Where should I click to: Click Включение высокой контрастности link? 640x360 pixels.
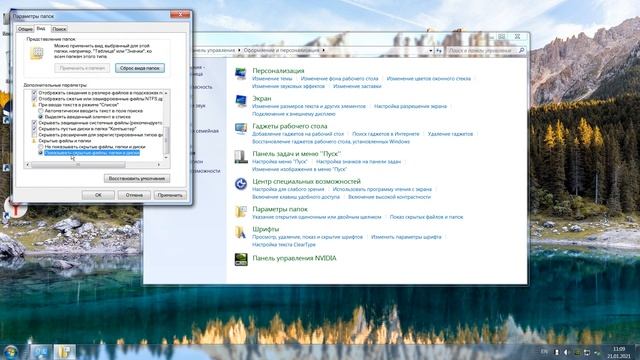point(389,197)
